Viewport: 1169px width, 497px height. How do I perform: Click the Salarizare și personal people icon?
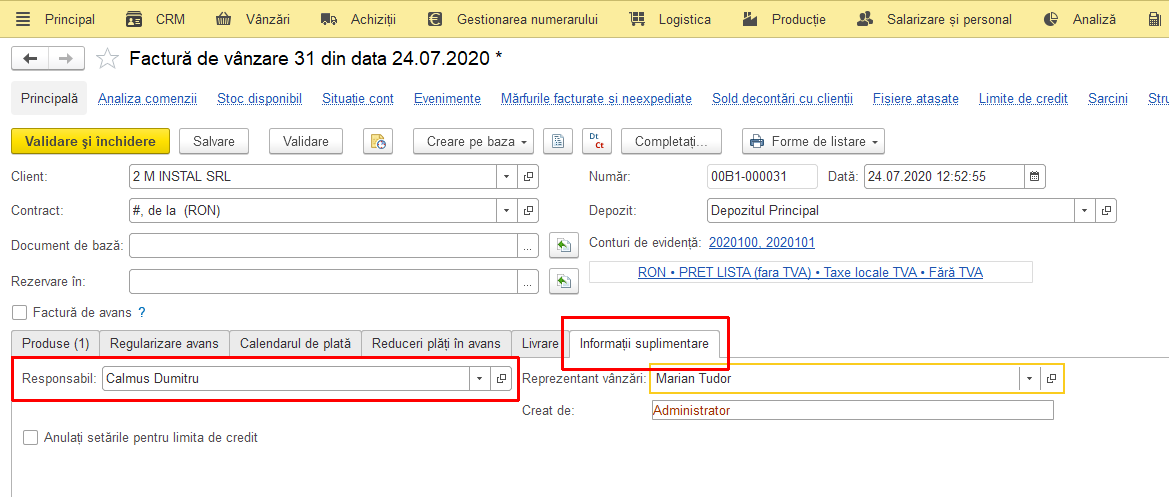tap(865, 19)
